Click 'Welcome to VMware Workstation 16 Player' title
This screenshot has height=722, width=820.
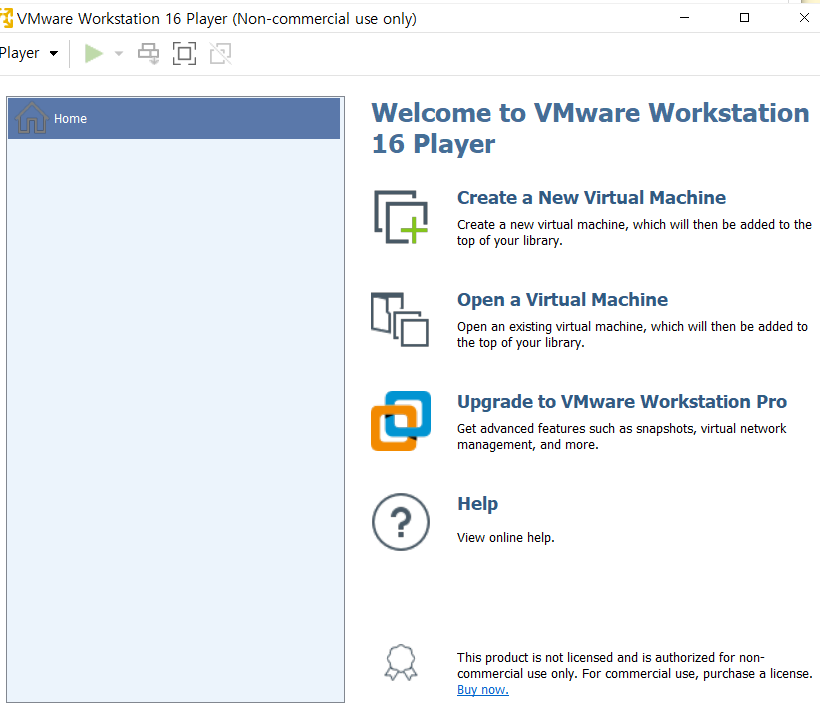[590, 128]
